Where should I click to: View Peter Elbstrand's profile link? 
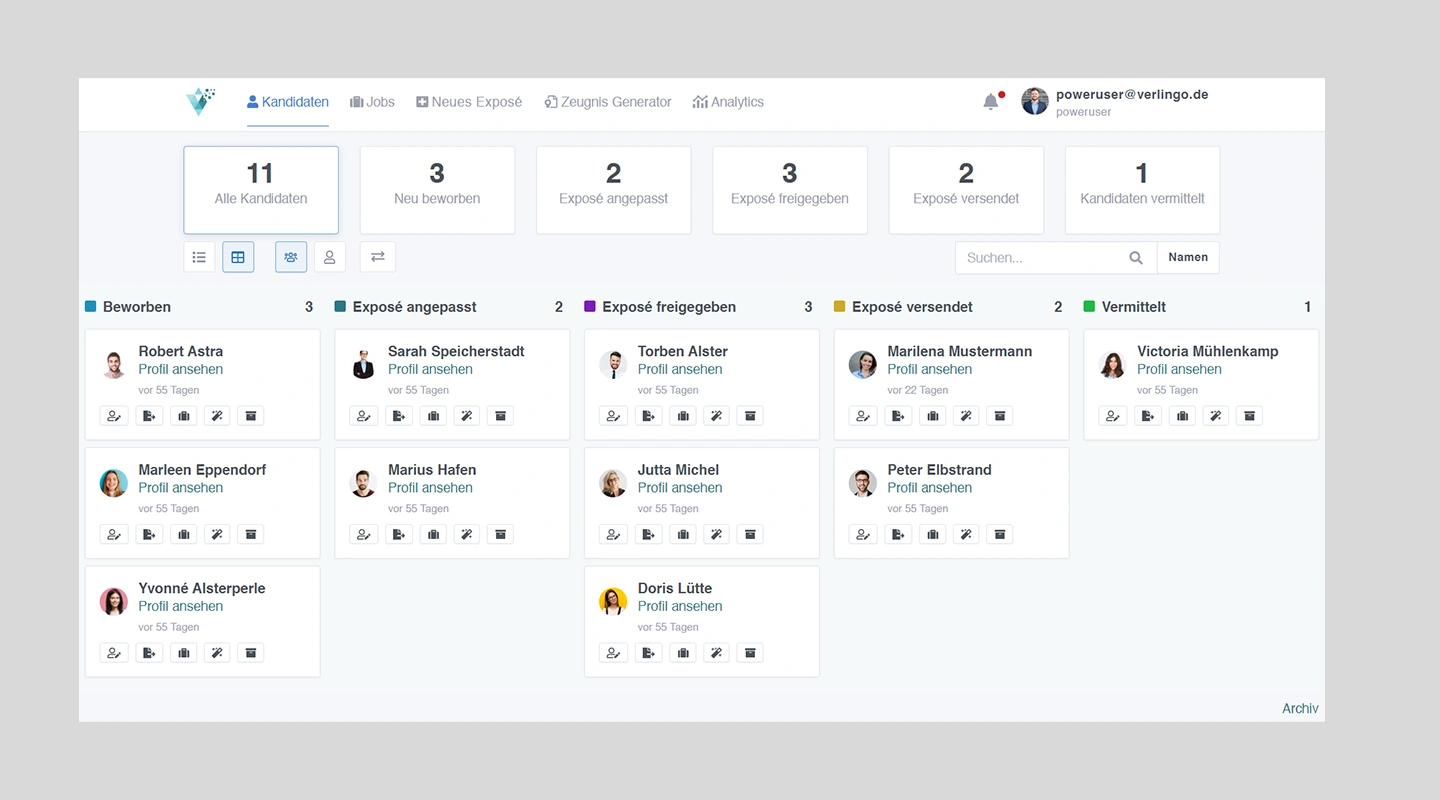929,488
